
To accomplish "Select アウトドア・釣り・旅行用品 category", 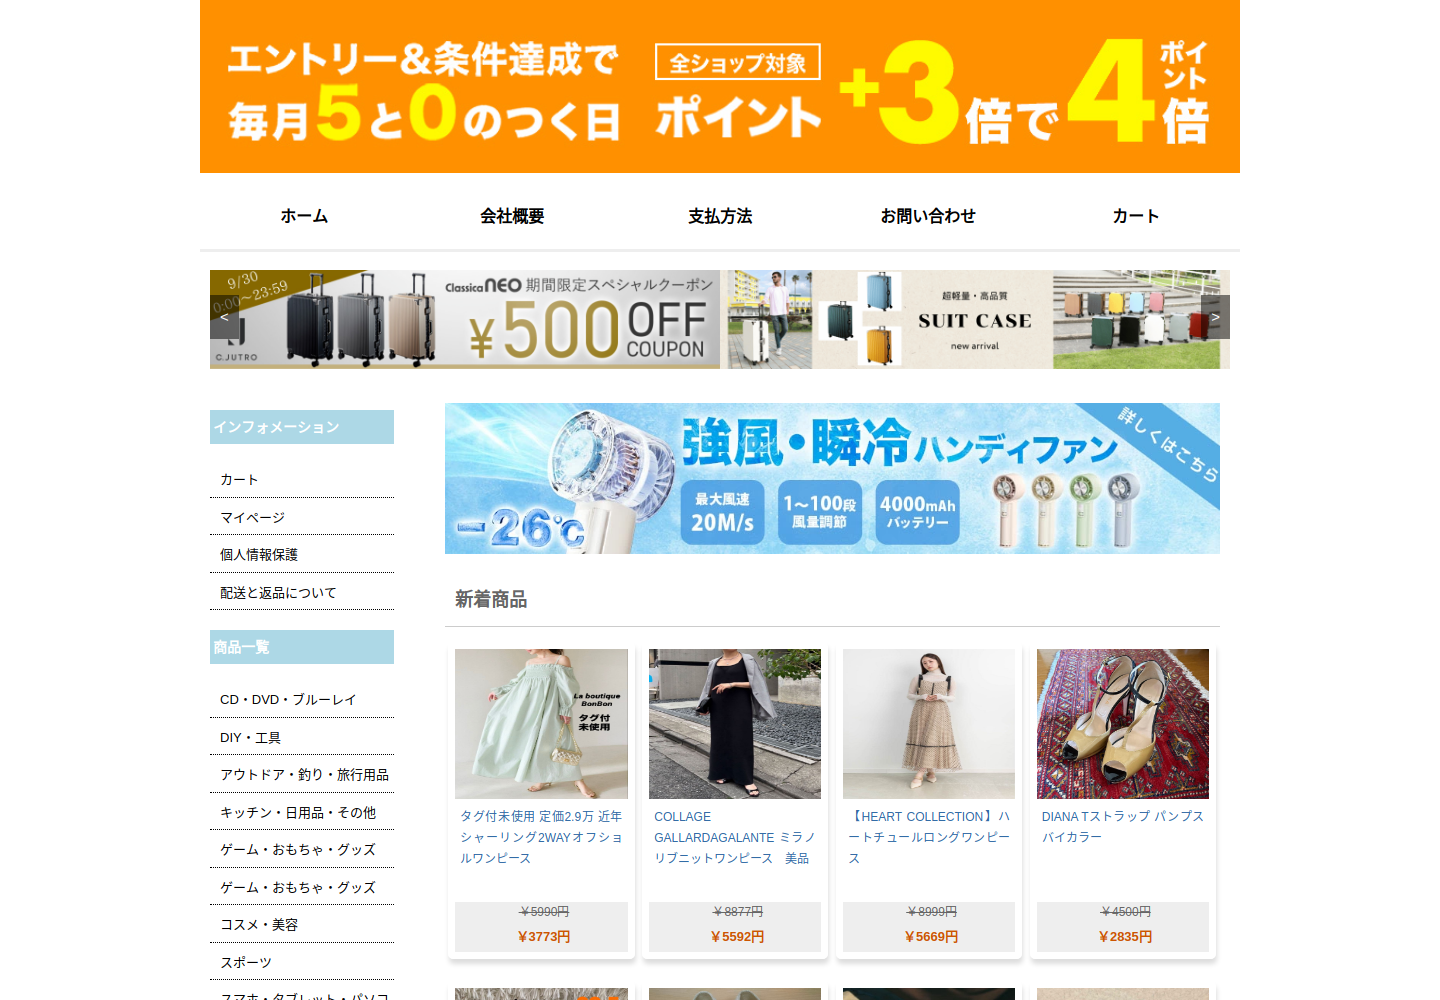I will click(302, 775).
